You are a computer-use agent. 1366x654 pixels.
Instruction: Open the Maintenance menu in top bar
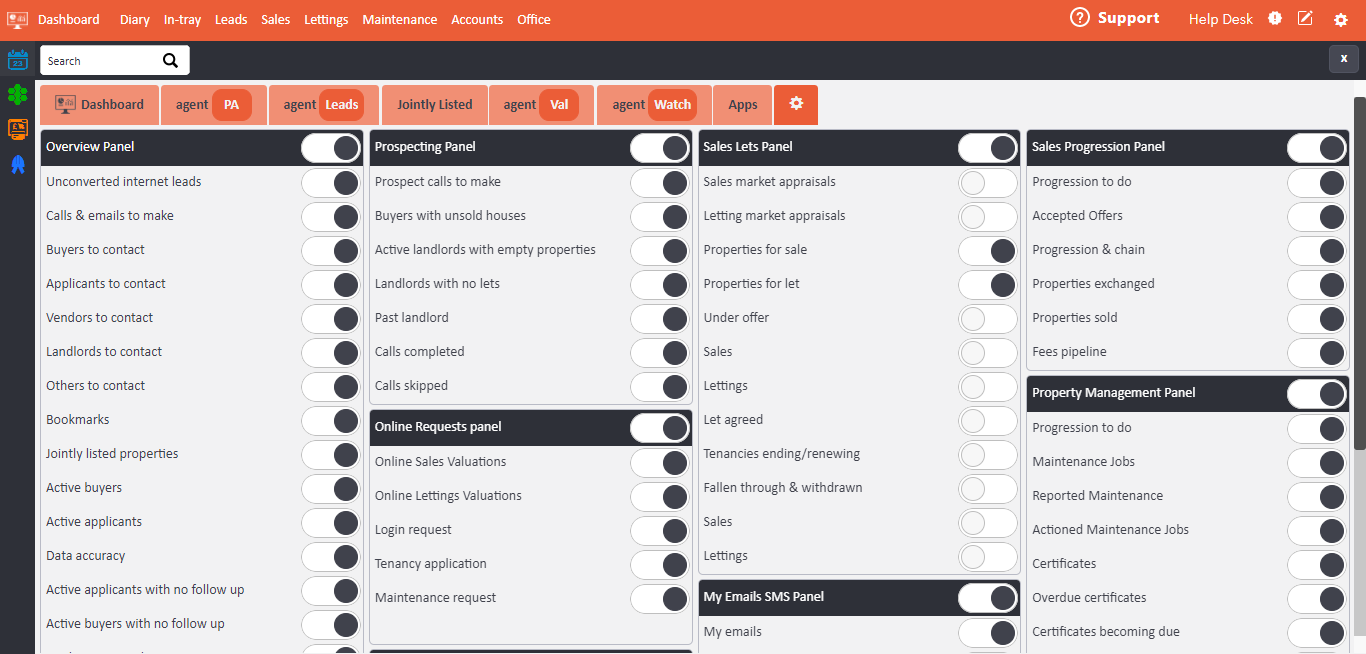click(x=399, y=19)
